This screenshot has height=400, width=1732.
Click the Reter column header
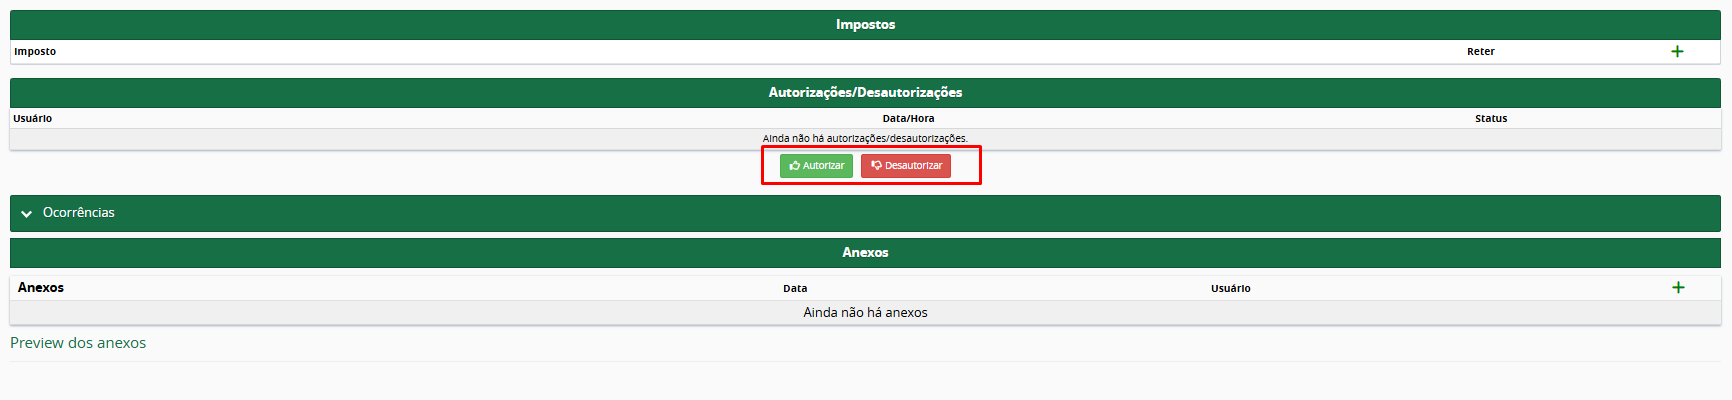tap(1480, 51)
